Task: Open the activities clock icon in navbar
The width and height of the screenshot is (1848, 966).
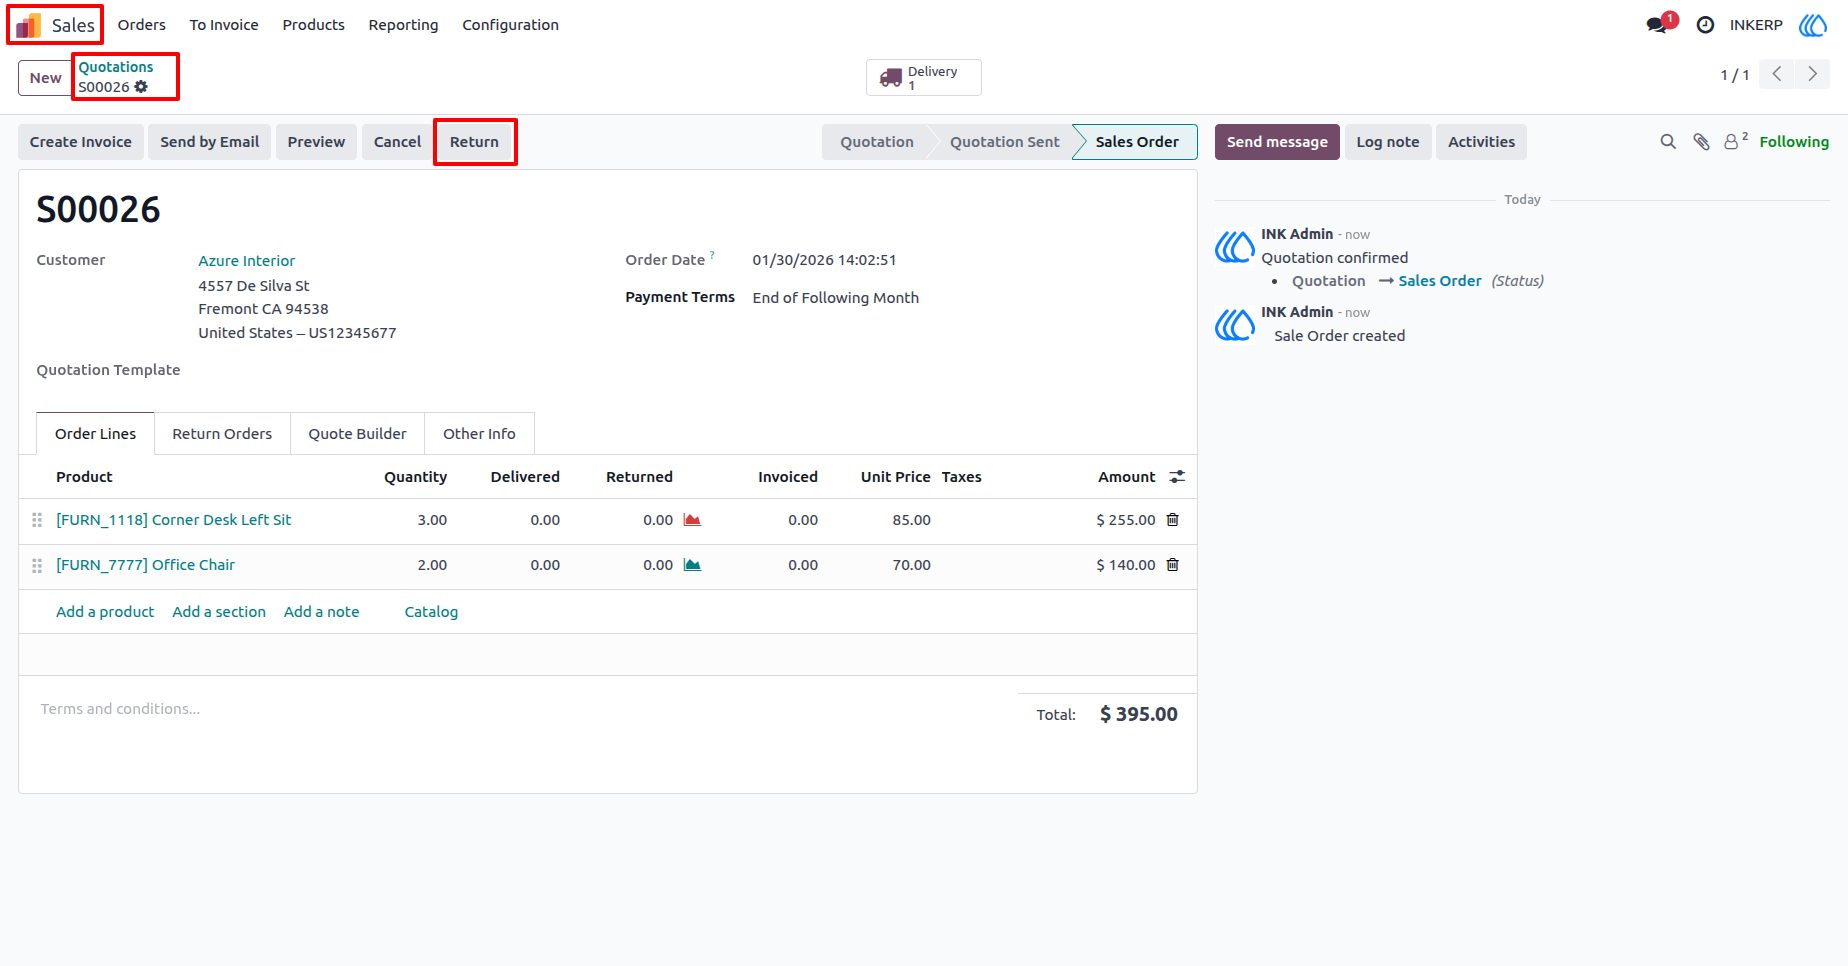Action: [1705, 25]
